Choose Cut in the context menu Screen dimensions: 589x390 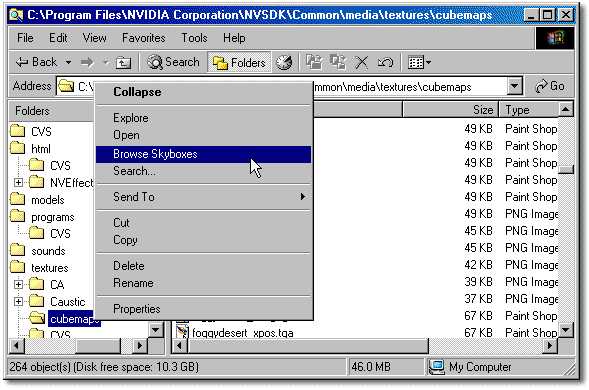tap(204, 223)
